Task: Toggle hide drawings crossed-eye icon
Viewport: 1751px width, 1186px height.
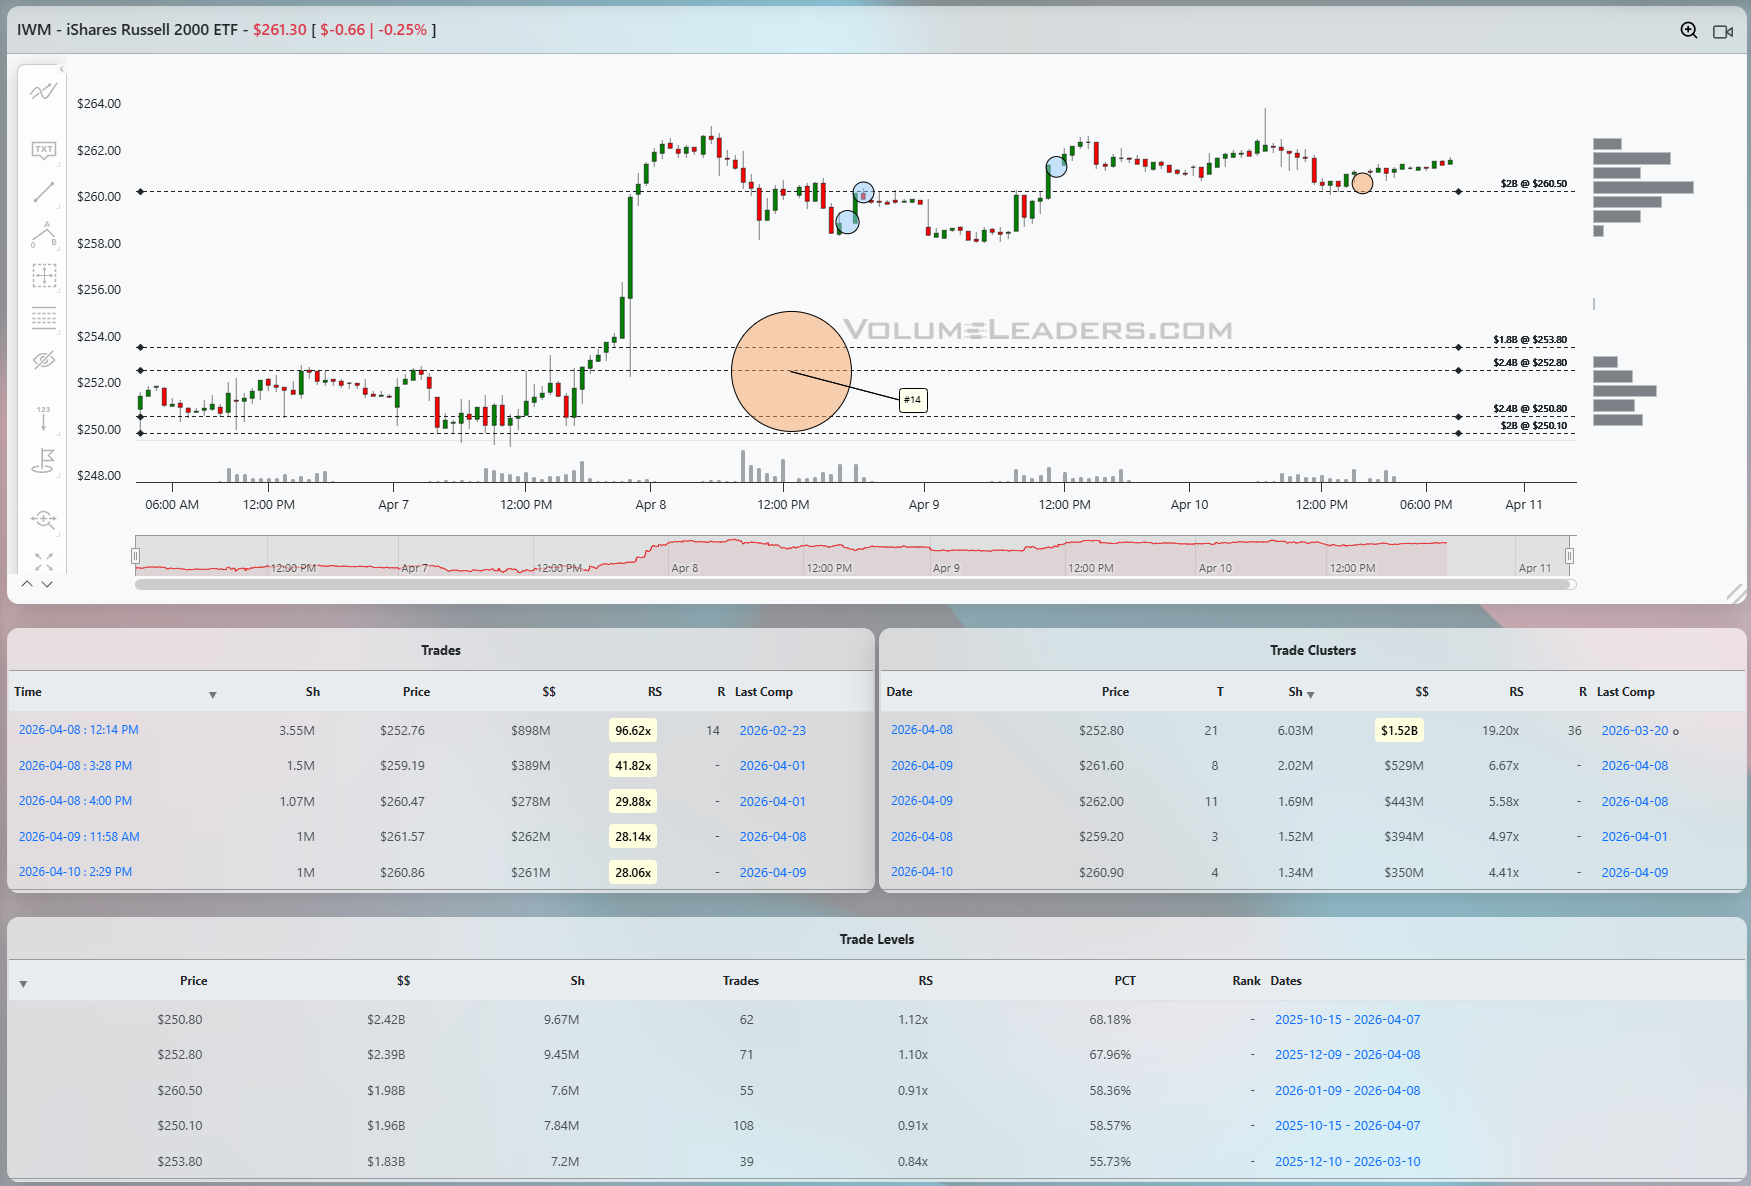Action: (x=44, y=360)
